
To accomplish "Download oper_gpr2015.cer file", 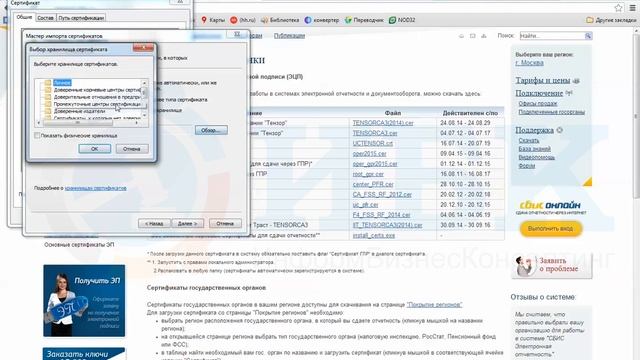I will (375, 164).
